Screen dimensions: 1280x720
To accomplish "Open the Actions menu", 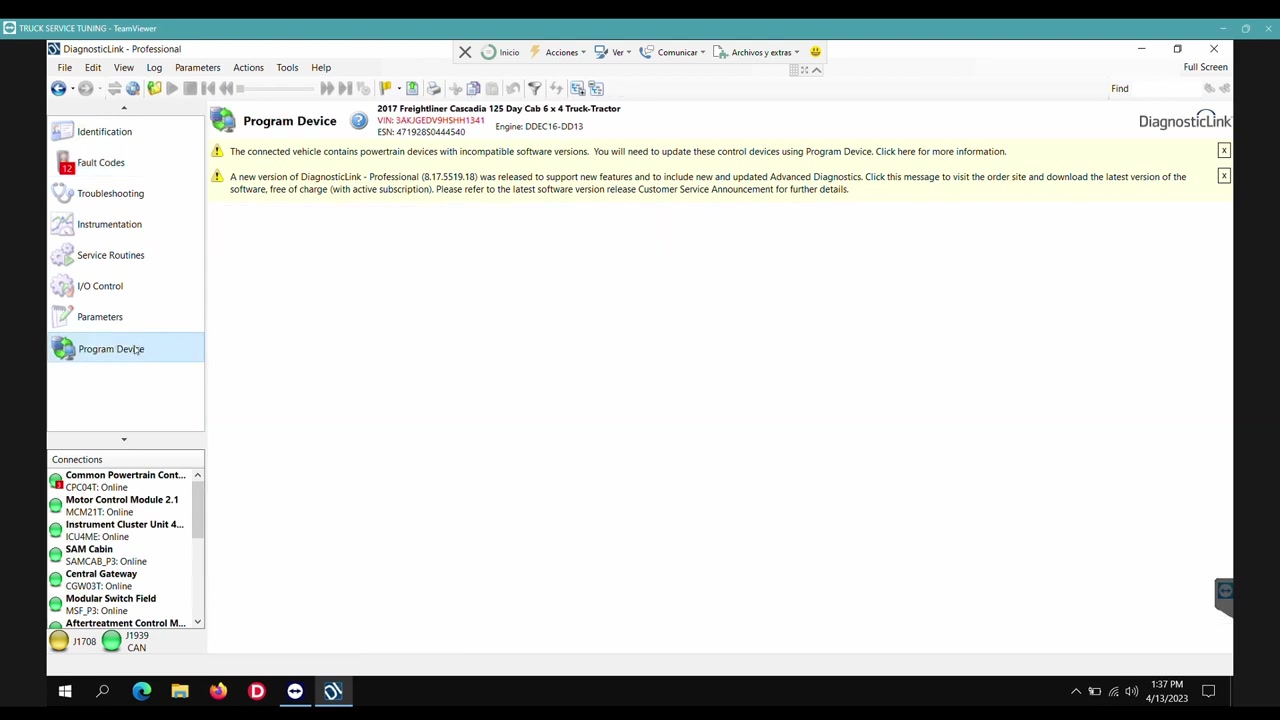I will [248, 68].
